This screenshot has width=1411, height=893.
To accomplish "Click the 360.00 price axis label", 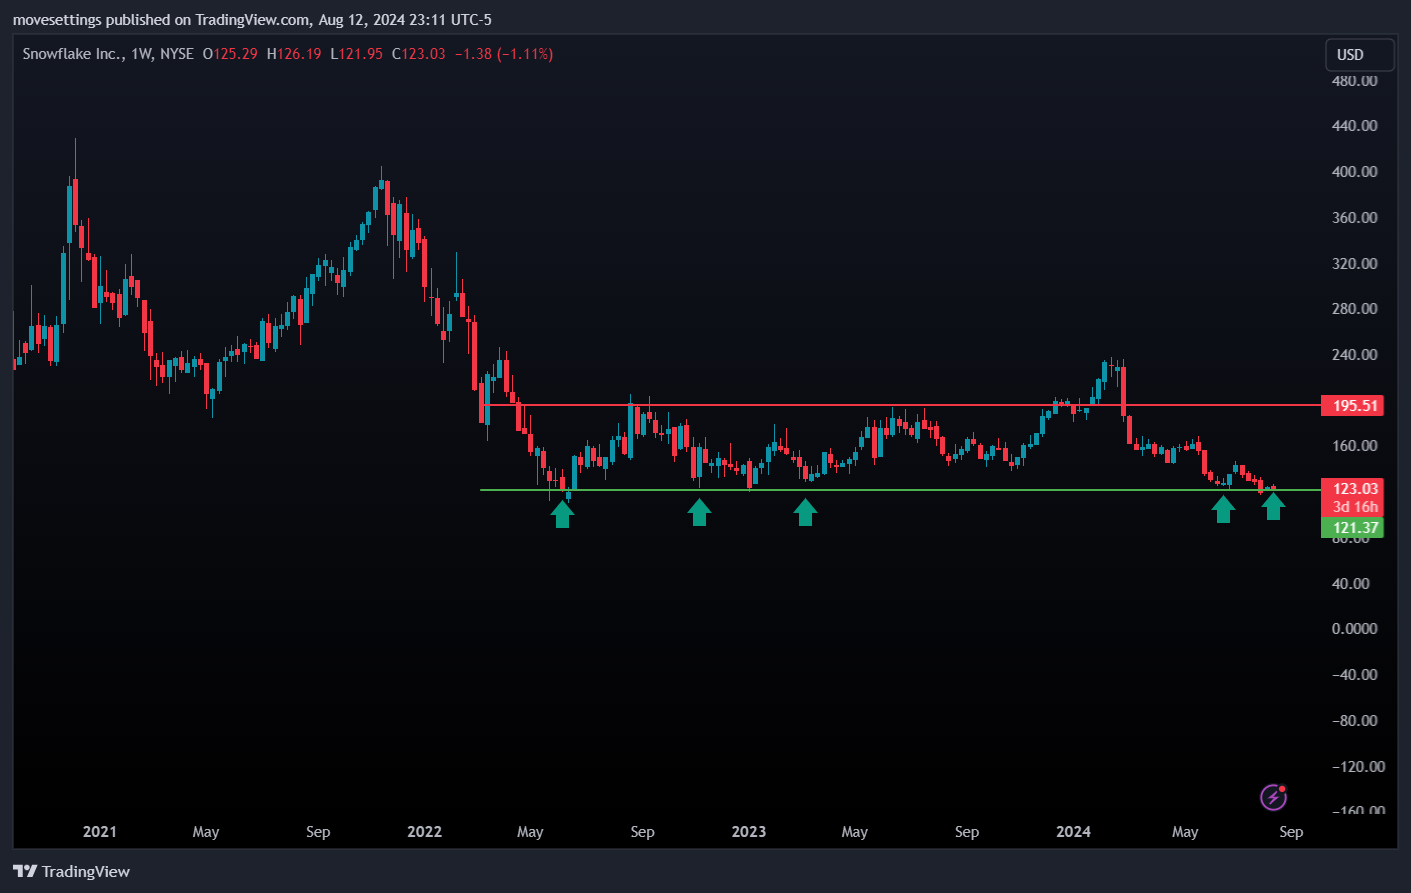I will pos(1354,218).
